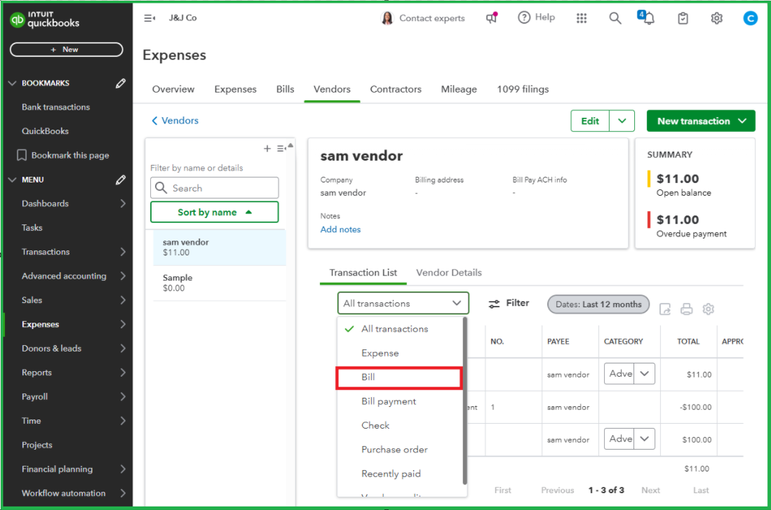The height and width of the screenshot is (510, 771).
Task: Click the Add notes link
Action: tap(340, 229)
